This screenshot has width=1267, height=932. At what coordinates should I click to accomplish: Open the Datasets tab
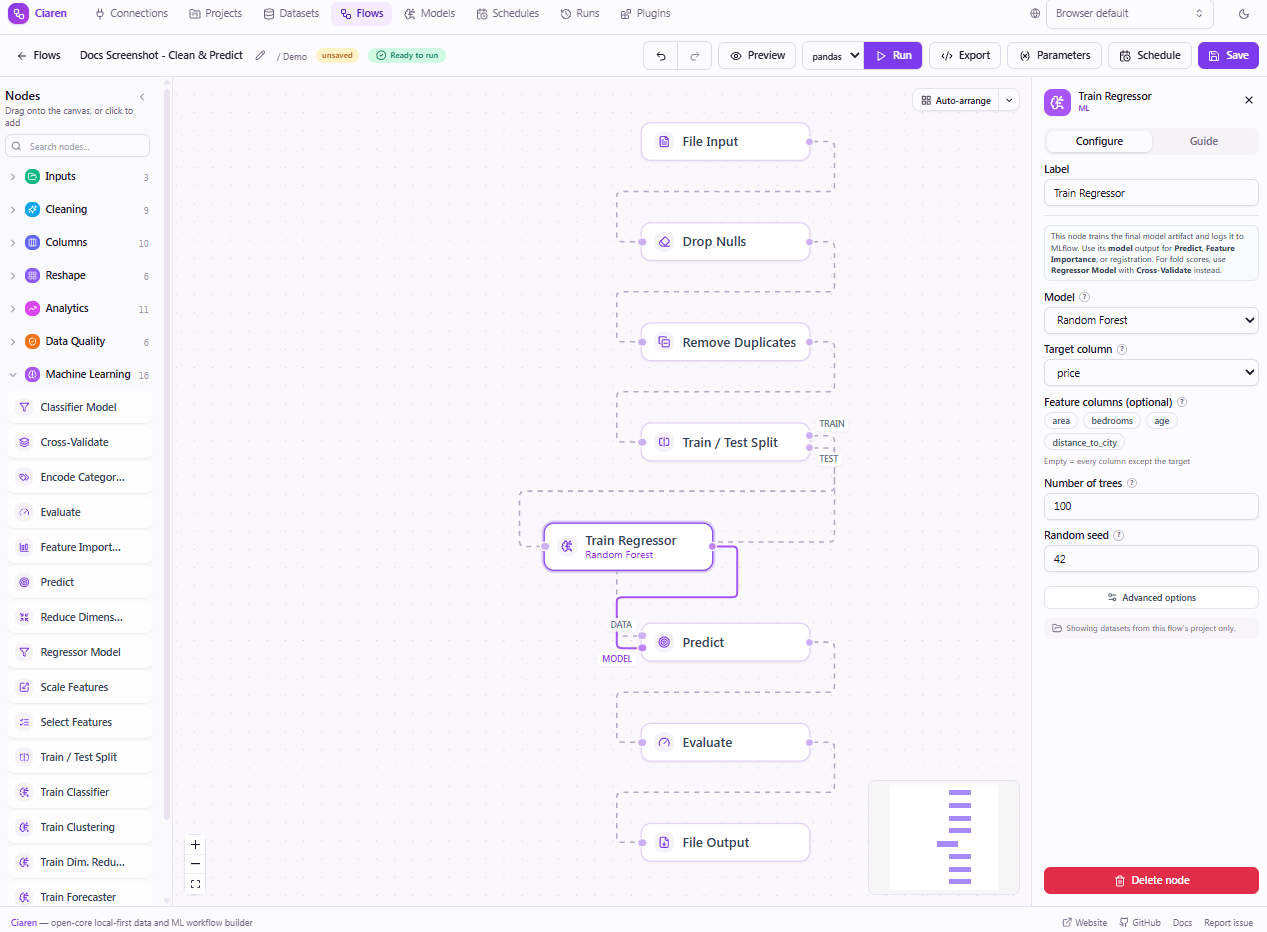point(291,14)
